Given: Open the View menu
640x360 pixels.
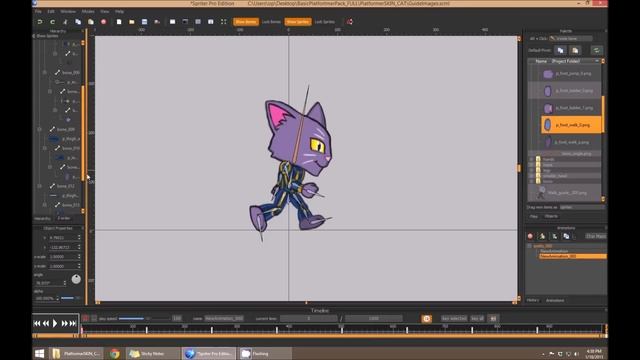Looking at the screenshot, I should click(104, 11).
